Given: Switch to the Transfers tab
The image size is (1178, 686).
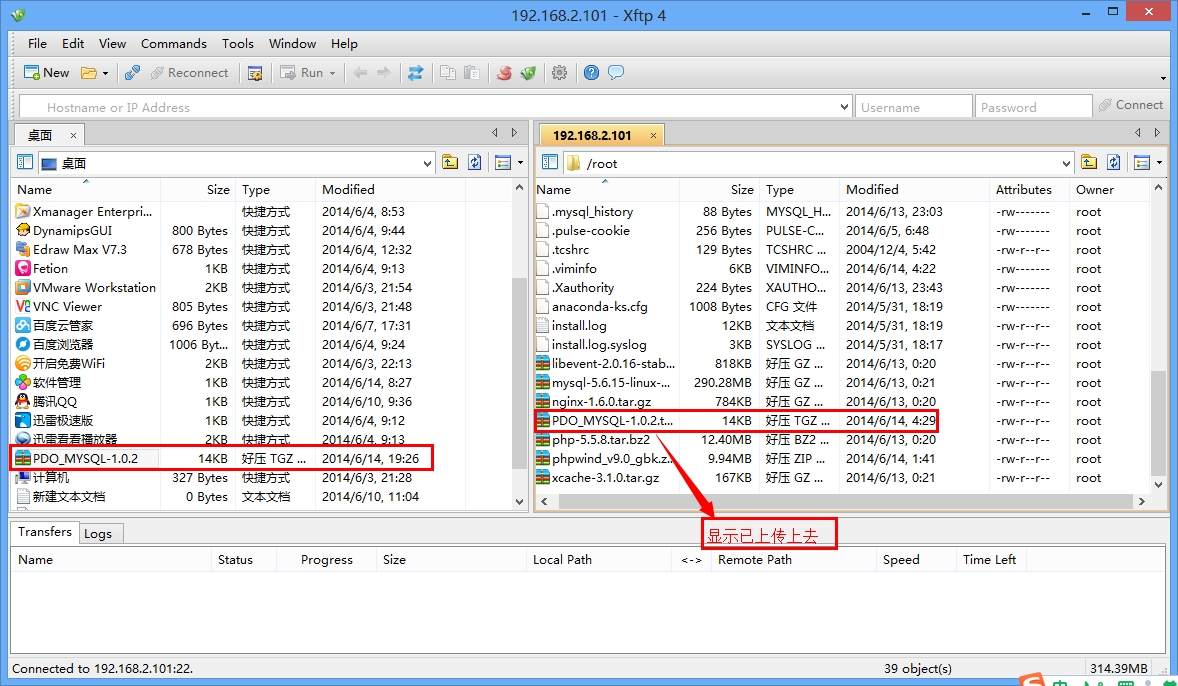Looking at the screenshot, I should (45, 532).
